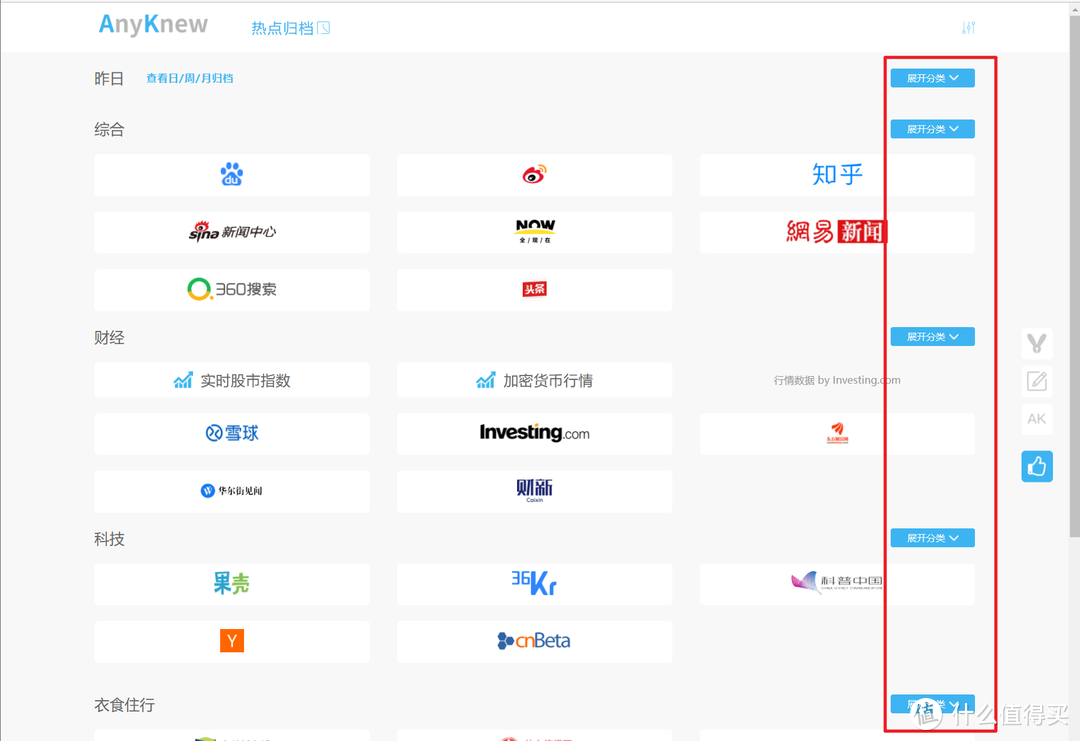Screen dimensions: 1080x741
Task: Open the NOW 全现在 card
Action: 534,232
